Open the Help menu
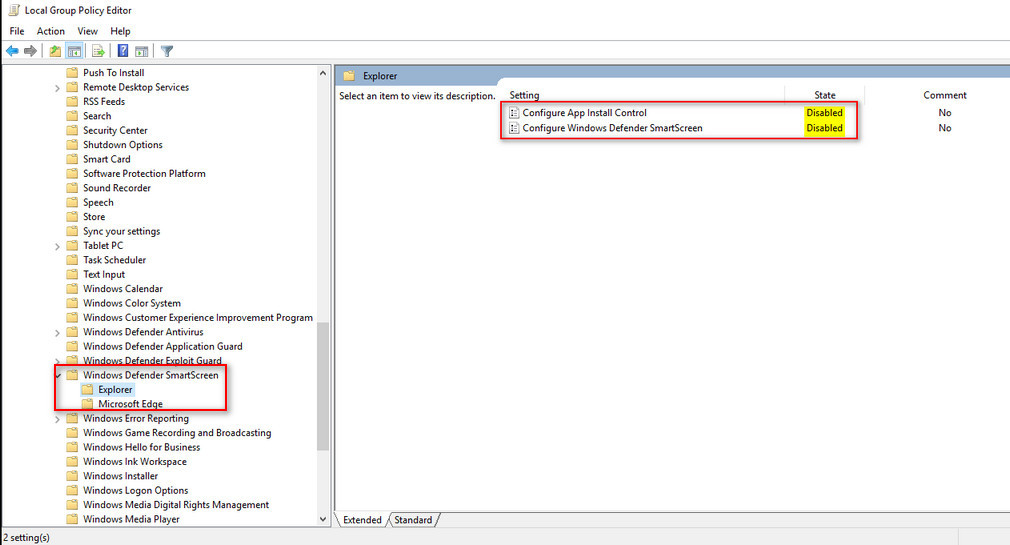 click(120, 31)
